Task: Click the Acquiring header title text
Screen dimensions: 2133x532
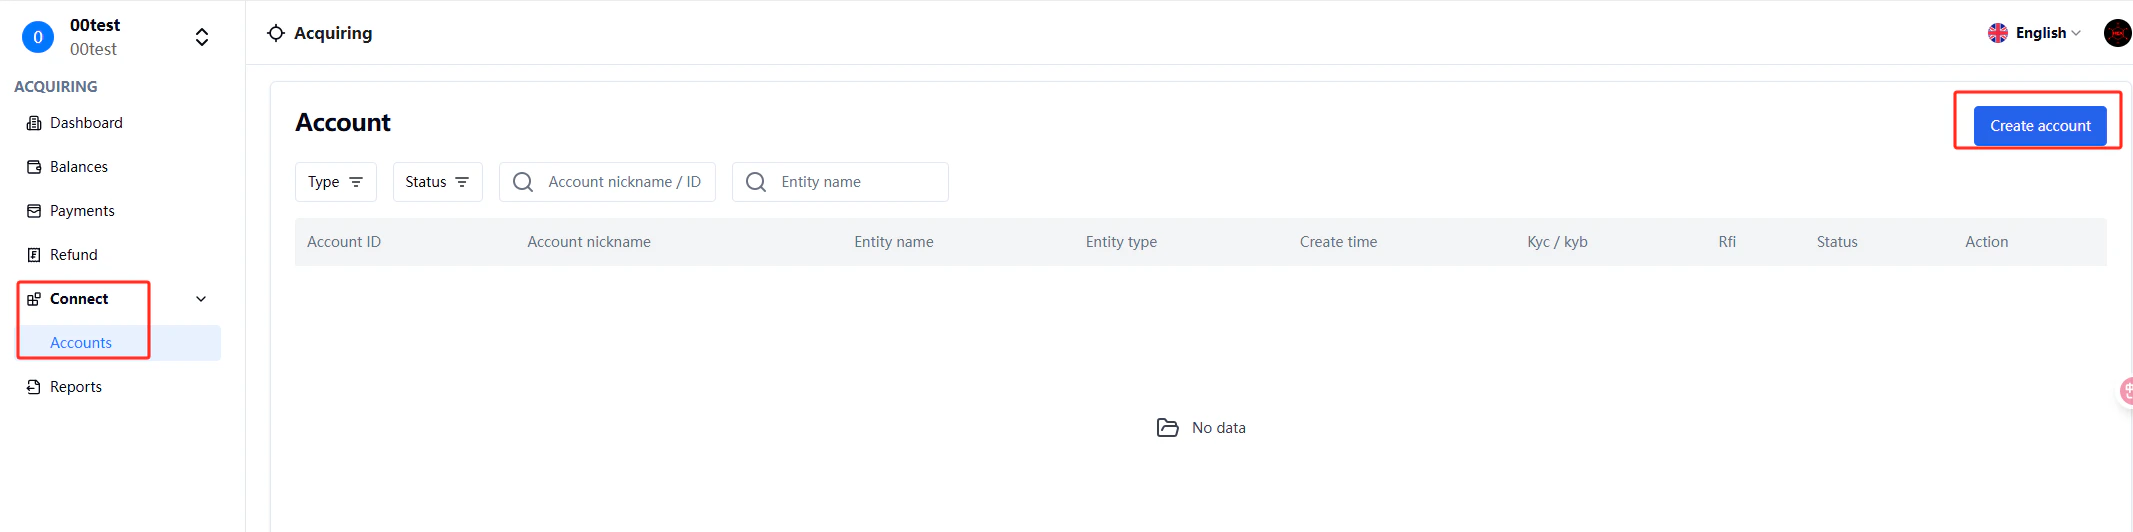Action: (333, 33)
